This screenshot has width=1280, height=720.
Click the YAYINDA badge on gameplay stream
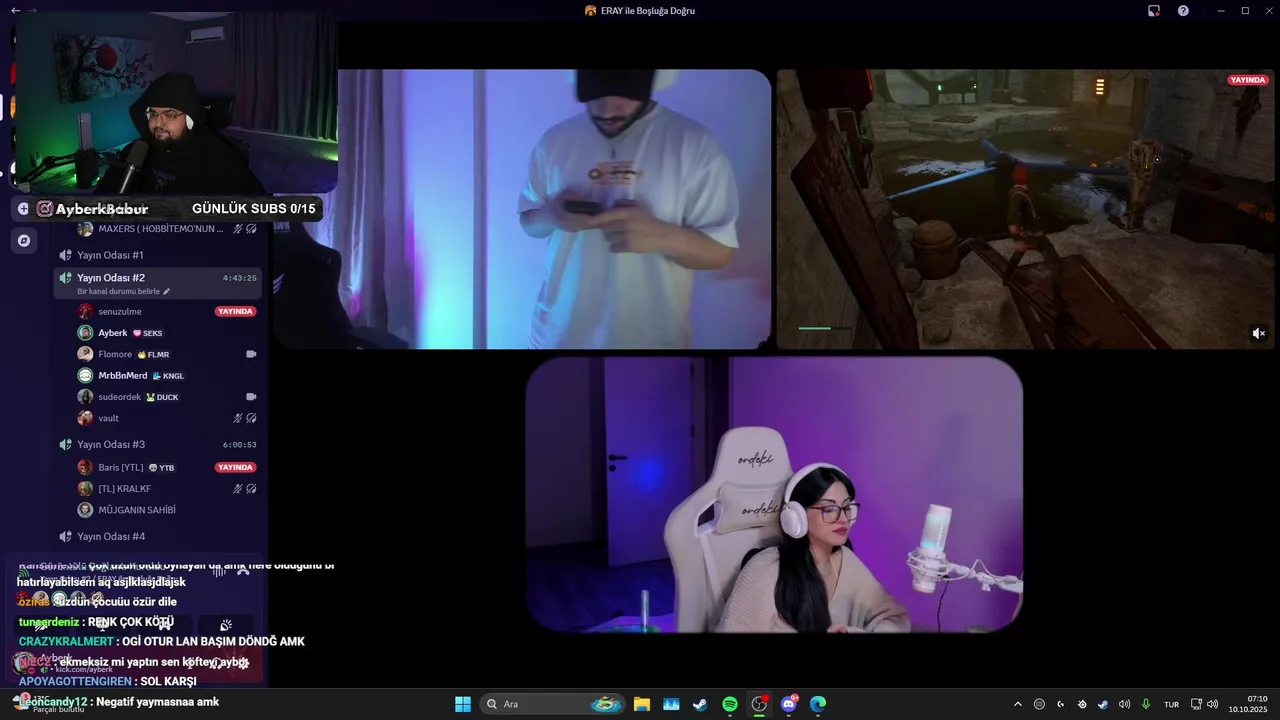(x=1247, y=80)
